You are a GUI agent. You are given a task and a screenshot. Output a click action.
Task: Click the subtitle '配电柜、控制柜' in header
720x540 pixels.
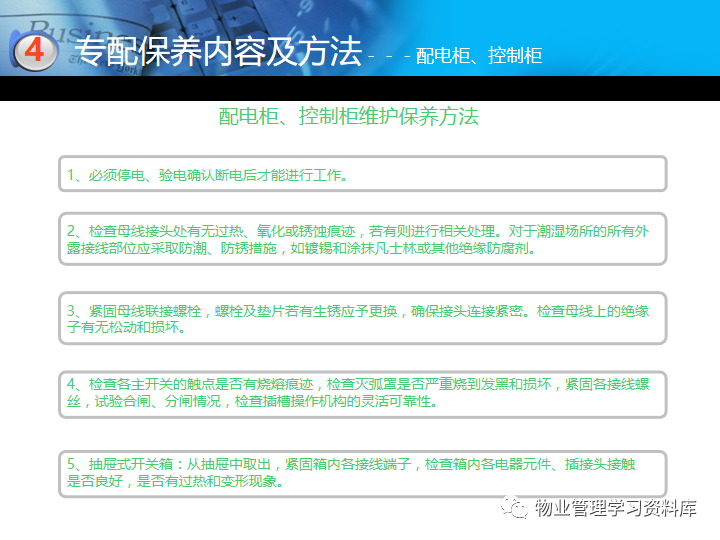[479, 56]
